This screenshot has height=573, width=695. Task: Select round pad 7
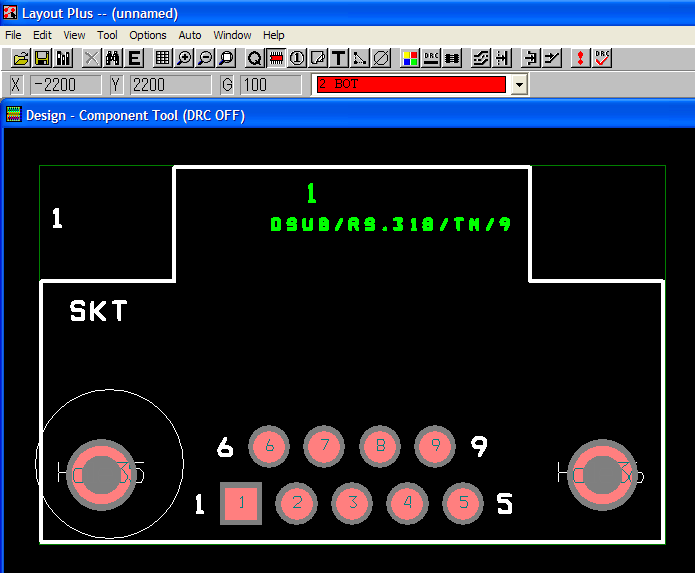pos(324,446)
